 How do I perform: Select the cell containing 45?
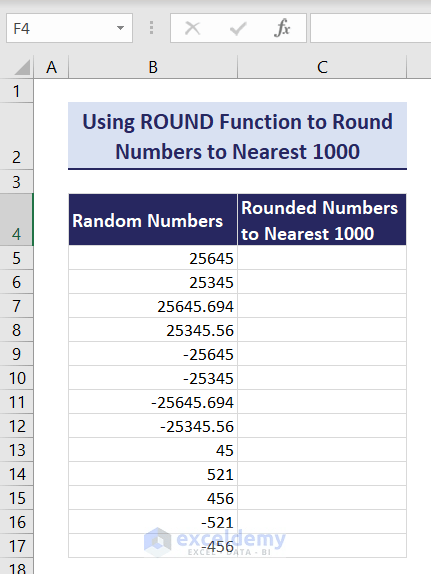point(153,450)
